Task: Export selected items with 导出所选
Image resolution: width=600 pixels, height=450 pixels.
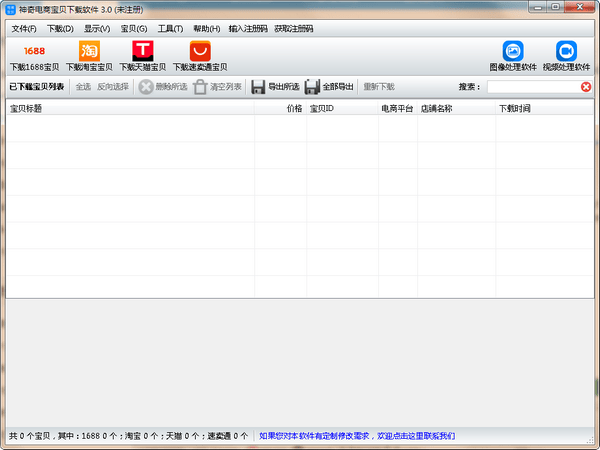Action: pos(274,87)
